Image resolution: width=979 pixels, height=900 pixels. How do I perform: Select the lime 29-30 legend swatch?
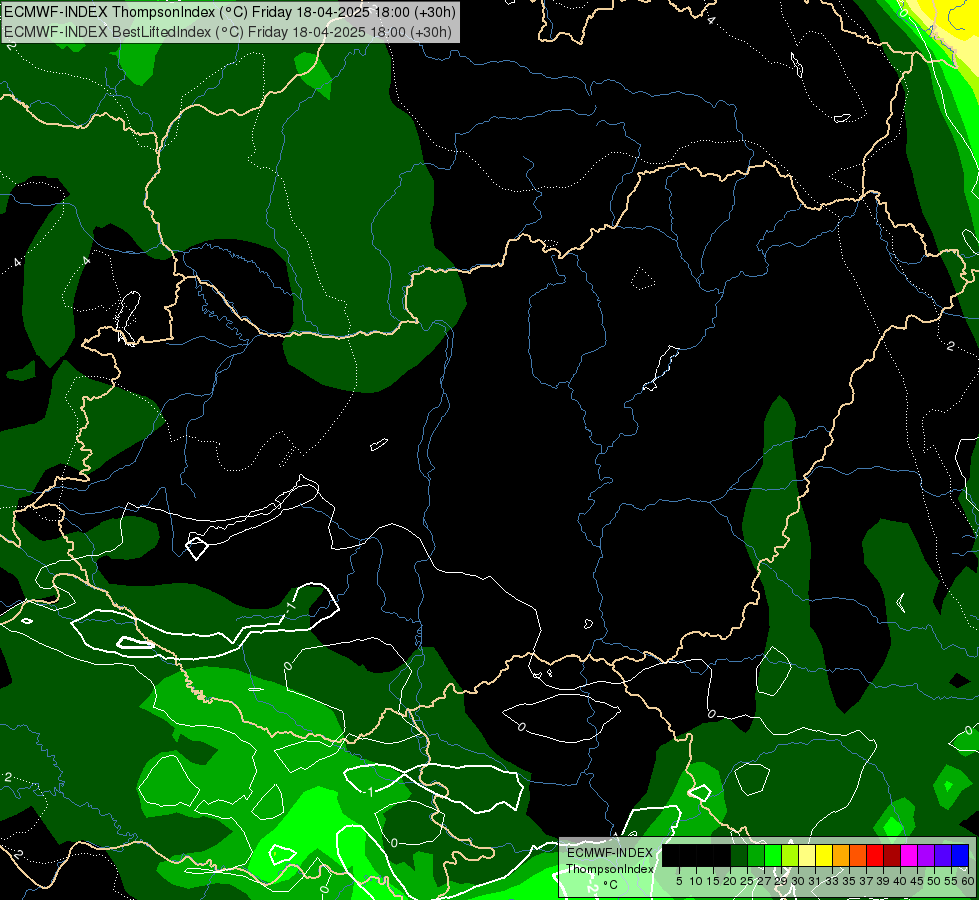coord(790,855)
